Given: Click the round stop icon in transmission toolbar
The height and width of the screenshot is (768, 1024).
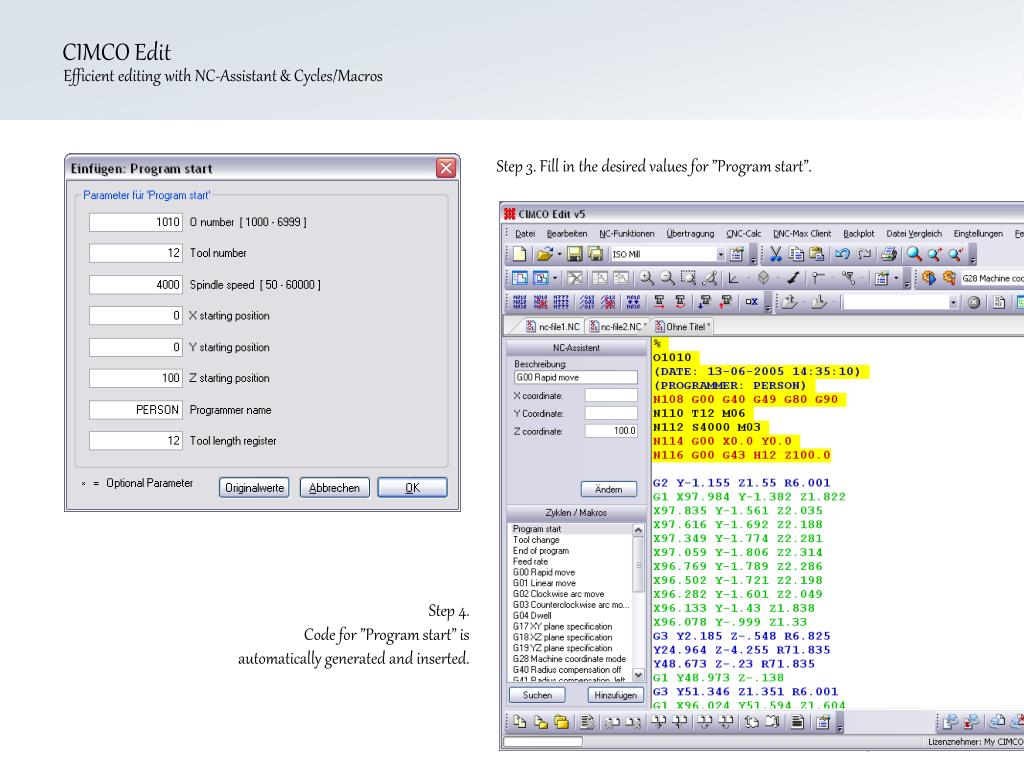Looking at the screenshot, I should (x=974, y=302).
